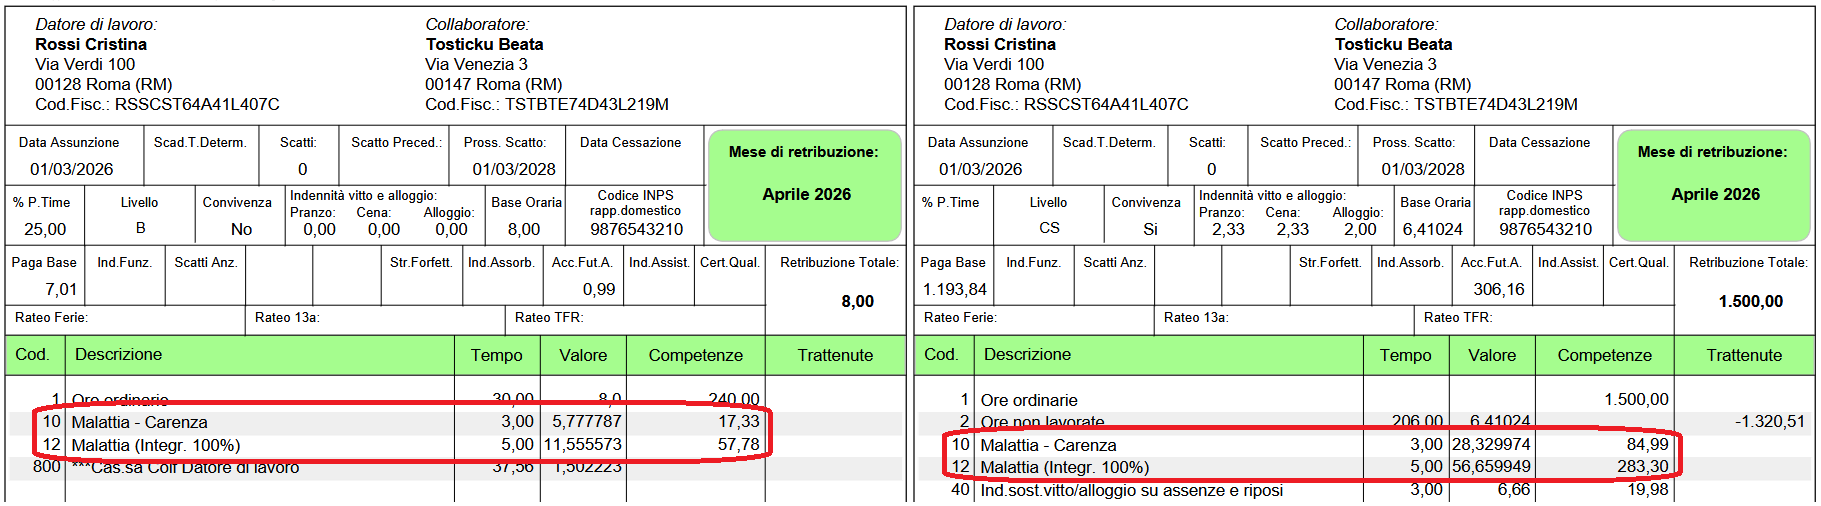Image resolution: width=1821 pixels, height=506 pixels.
Task: Click Acc.Fut.A. value 306,16
Action: coord(1498,289)
